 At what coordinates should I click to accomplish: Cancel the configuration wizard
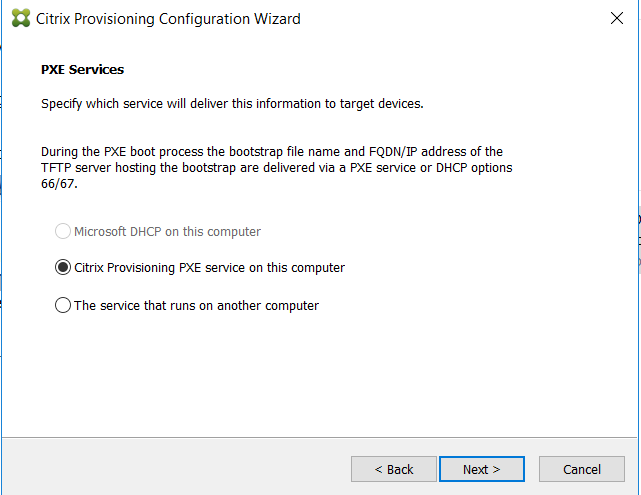pos(582,469)
